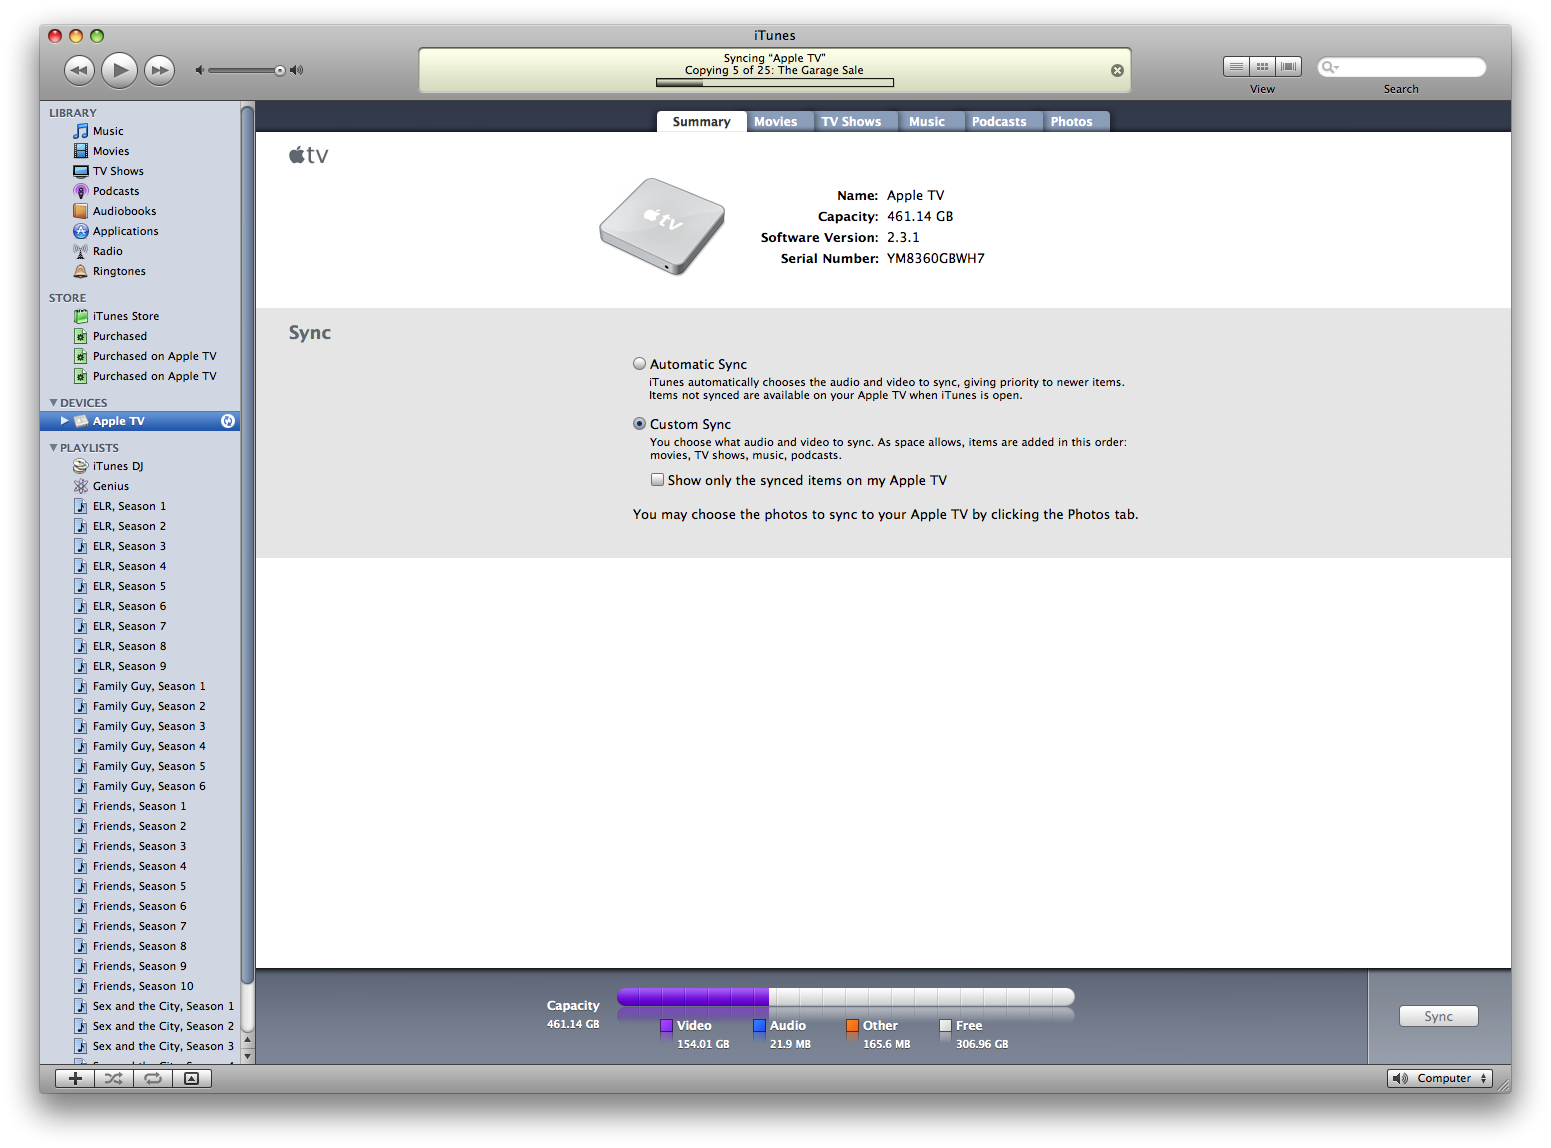Click the blue Audio capacity swatch
This screenshot has height=1148, width=1551.
click(759, 1025)
